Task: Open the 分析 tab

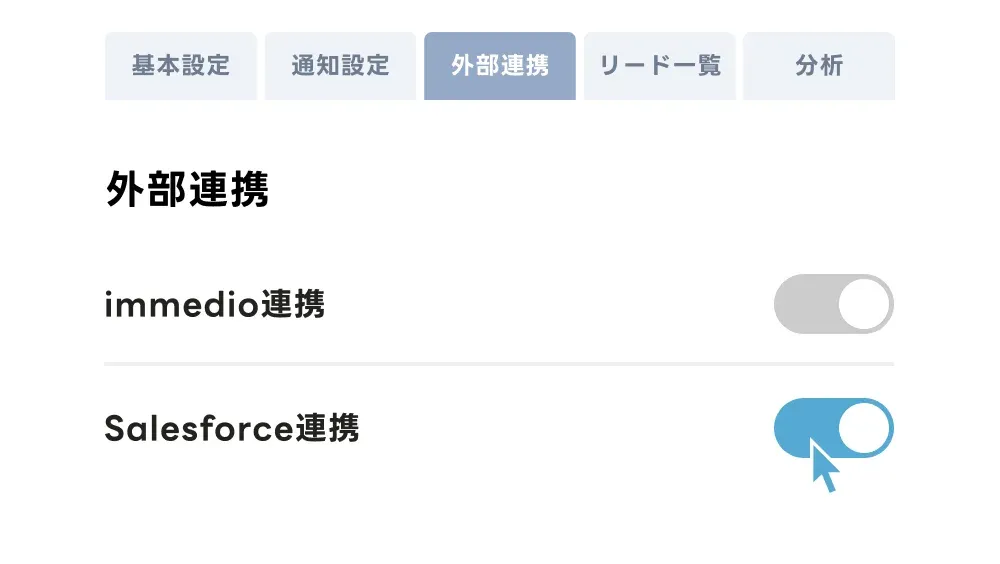Action: 819,66
